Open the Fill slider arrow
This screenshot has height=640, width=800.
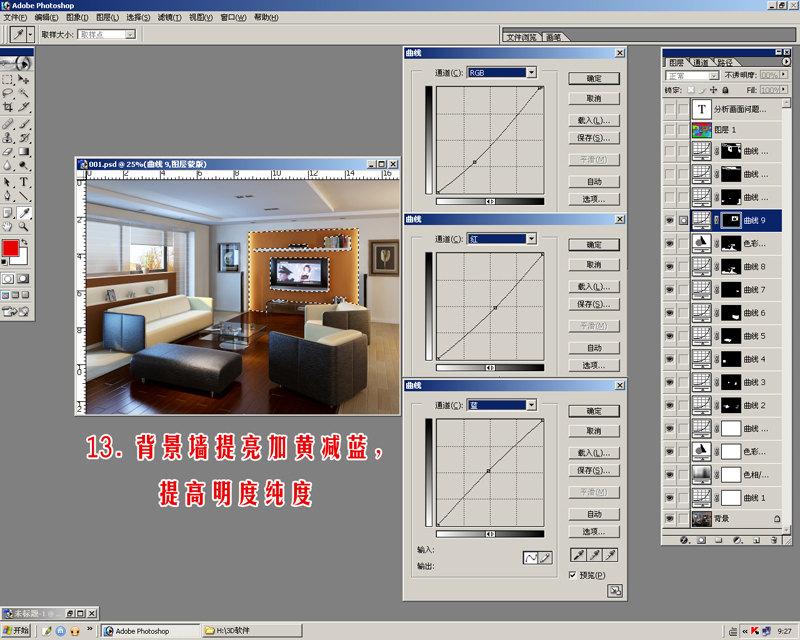[784, 90]
